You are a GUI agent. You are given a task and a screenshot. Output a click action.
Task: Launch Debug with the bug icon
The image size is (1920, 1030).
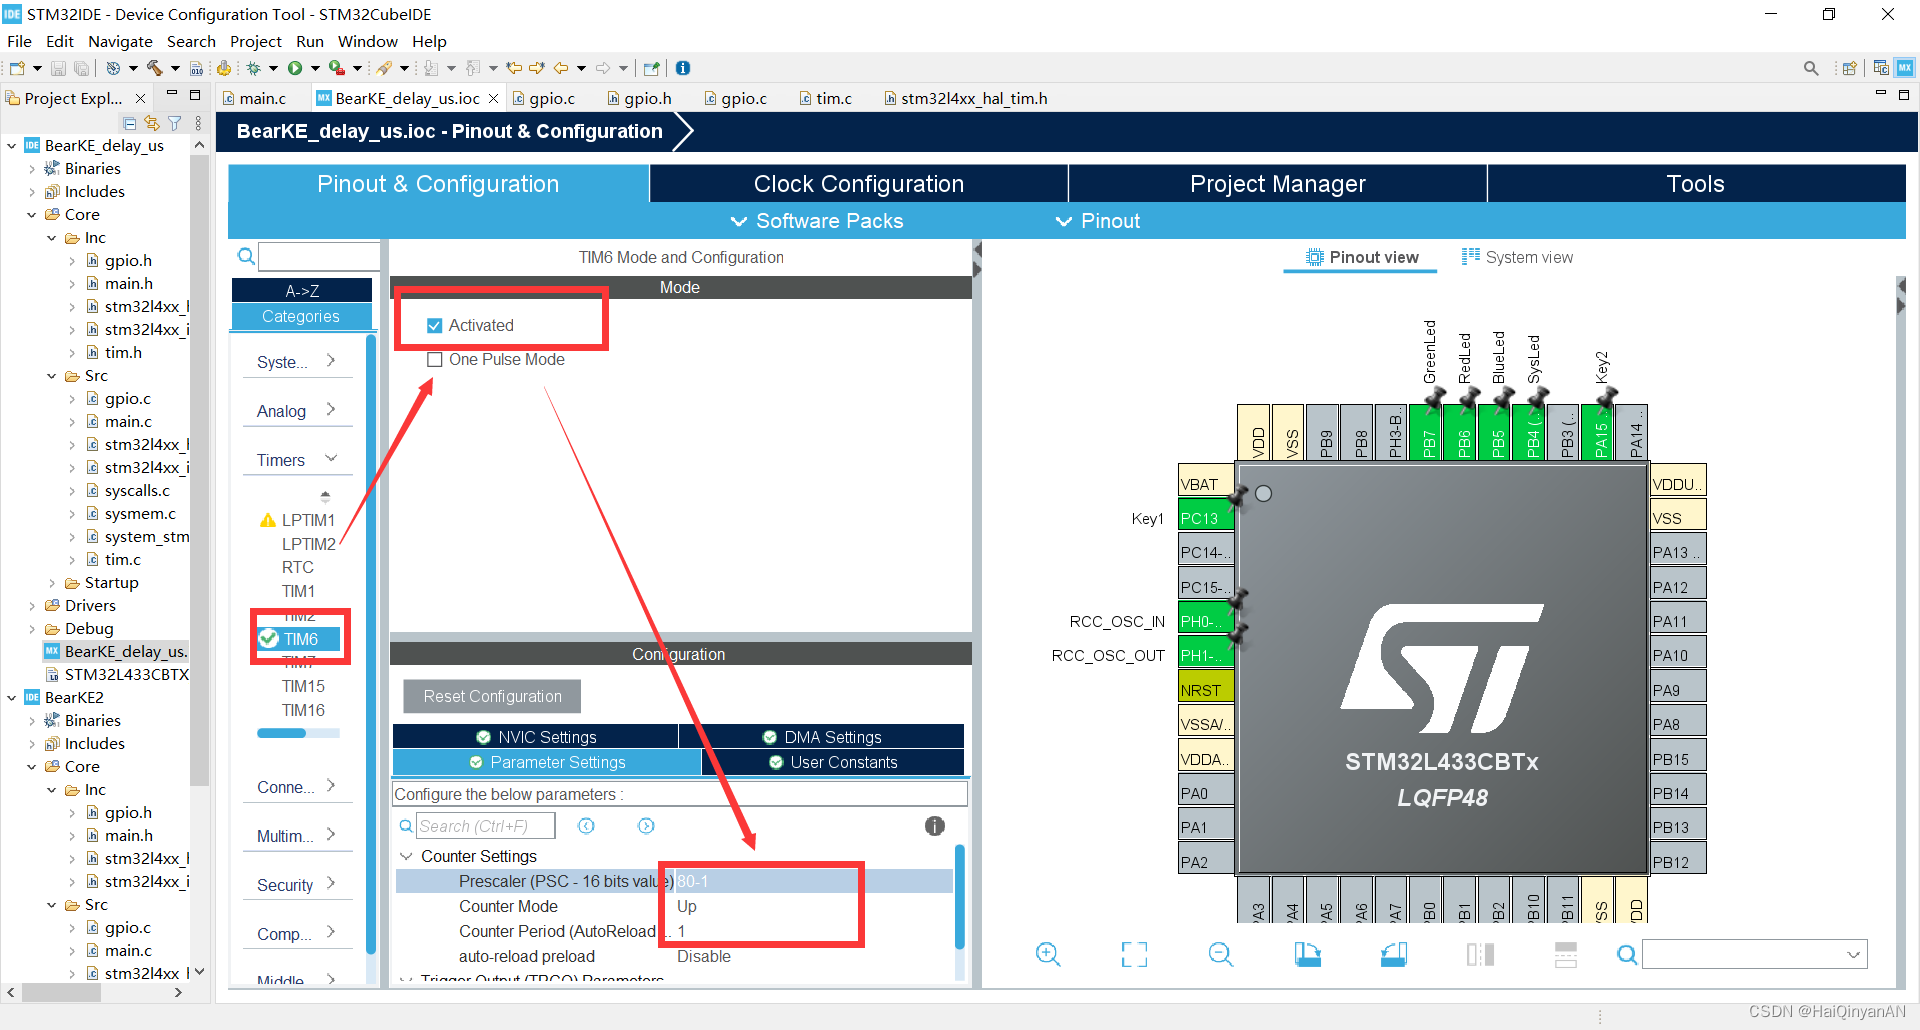(x=254, y=67)
